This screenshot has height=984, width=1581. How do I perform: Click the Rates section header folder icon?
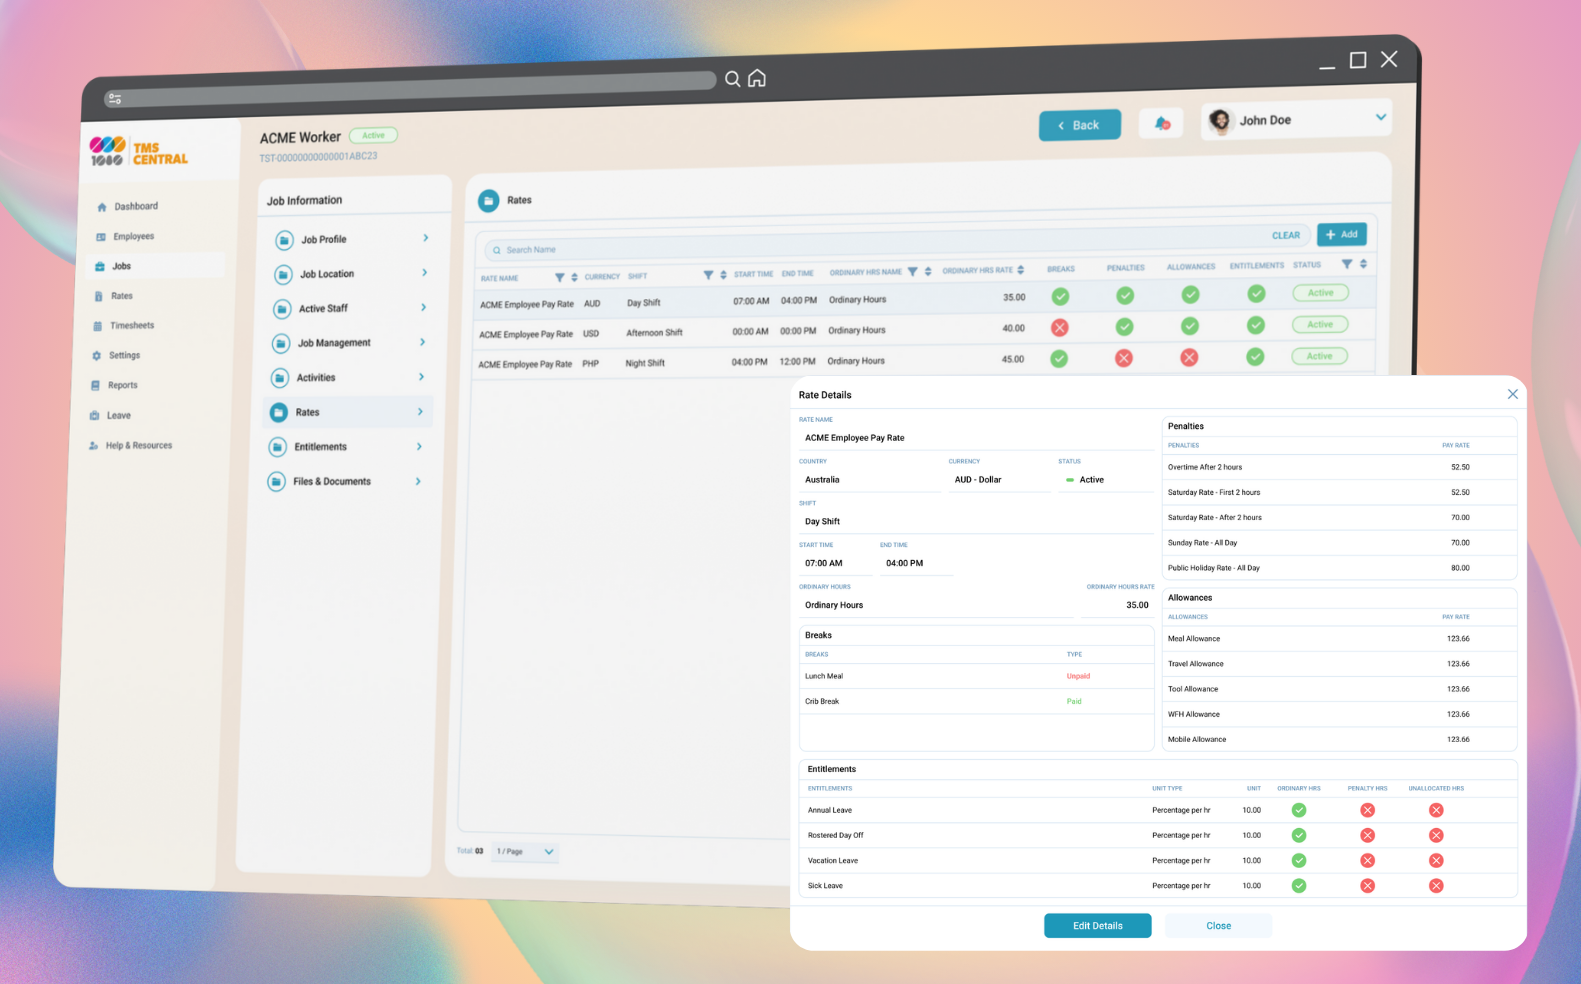tap(488, 200)
